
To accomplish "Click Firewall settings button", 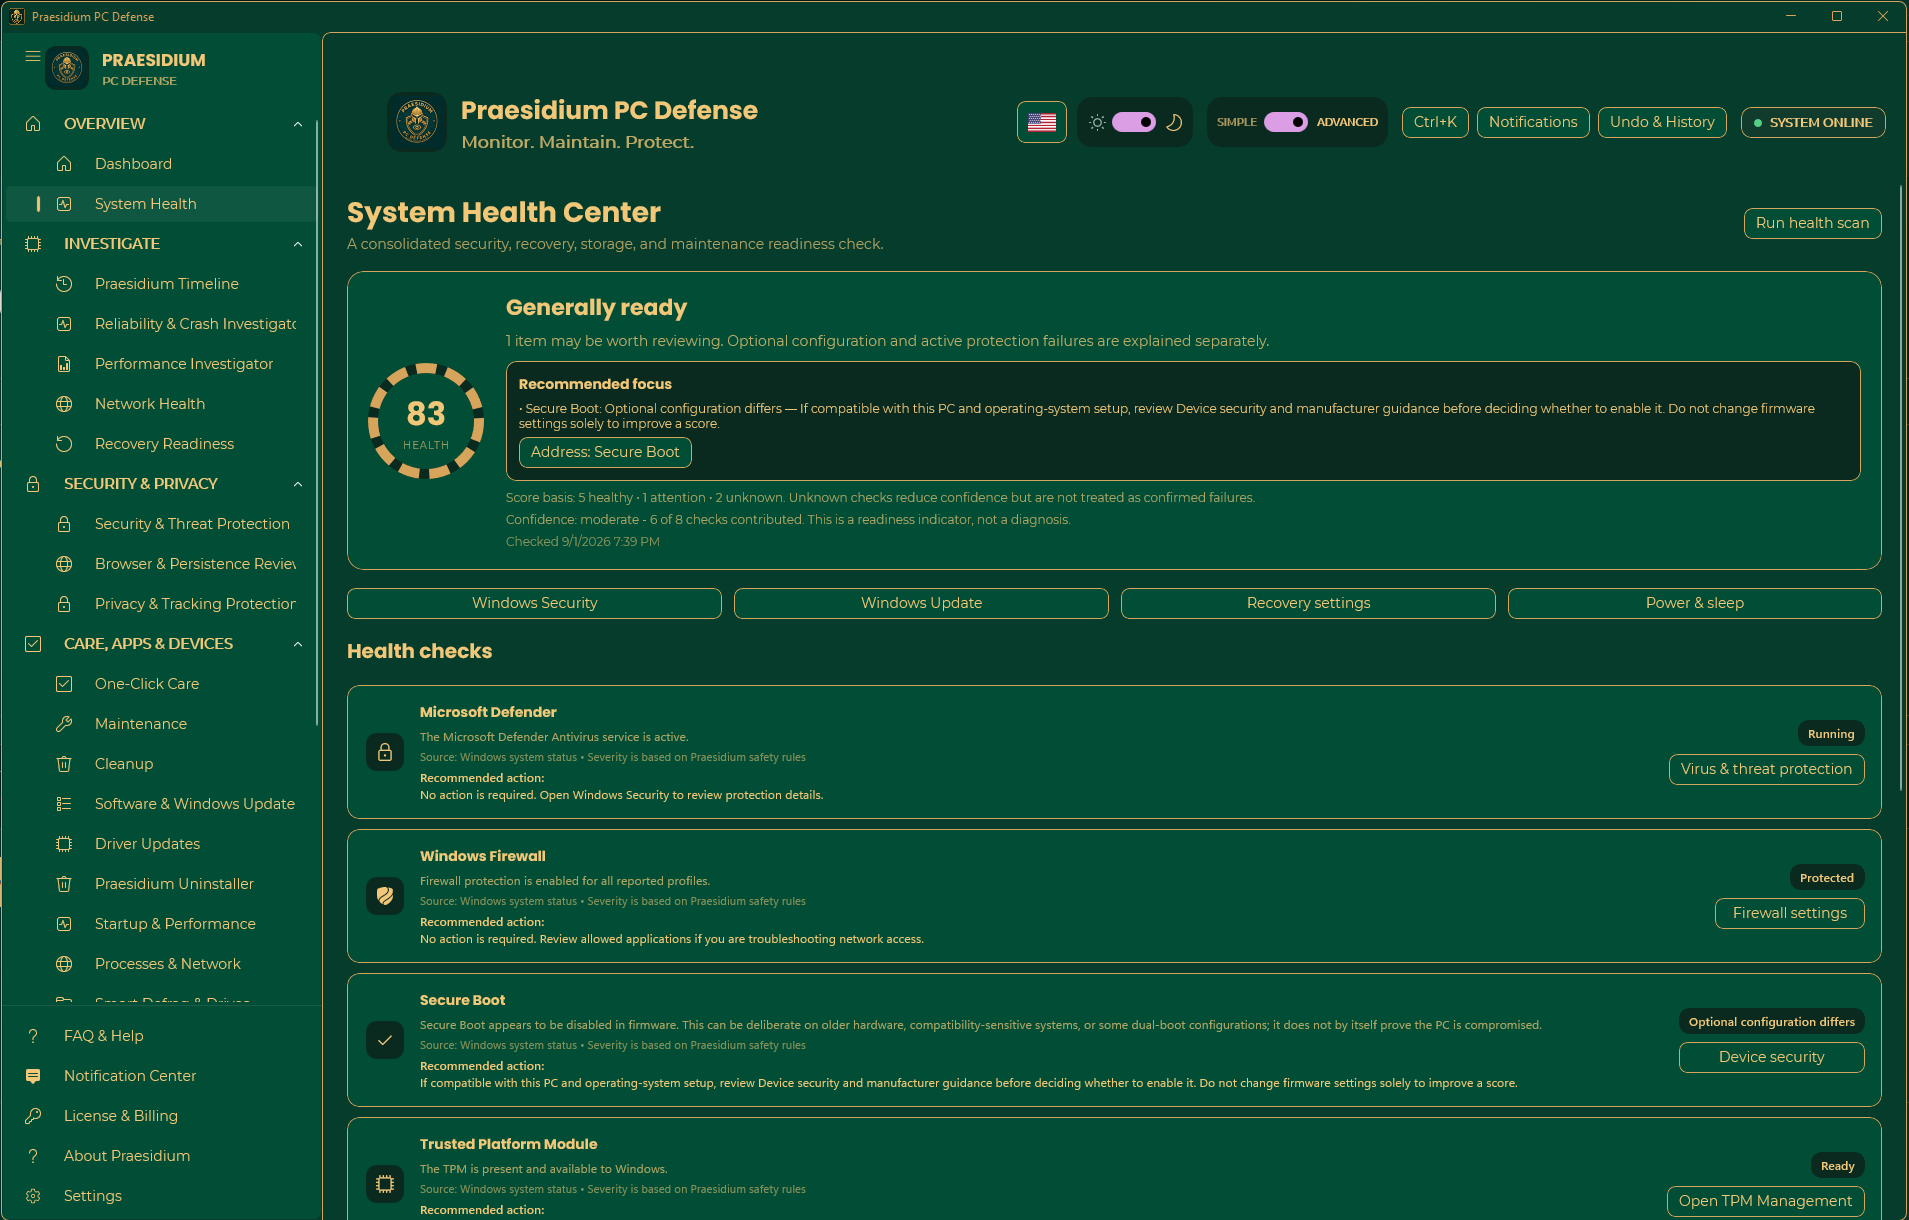I will (1789, 913).
